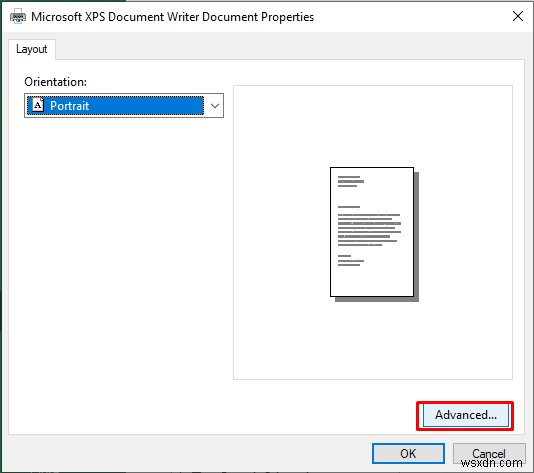Click the portrait page icon in Orientation box
Viewport: 534px width, 473px height.
point(38,105)
